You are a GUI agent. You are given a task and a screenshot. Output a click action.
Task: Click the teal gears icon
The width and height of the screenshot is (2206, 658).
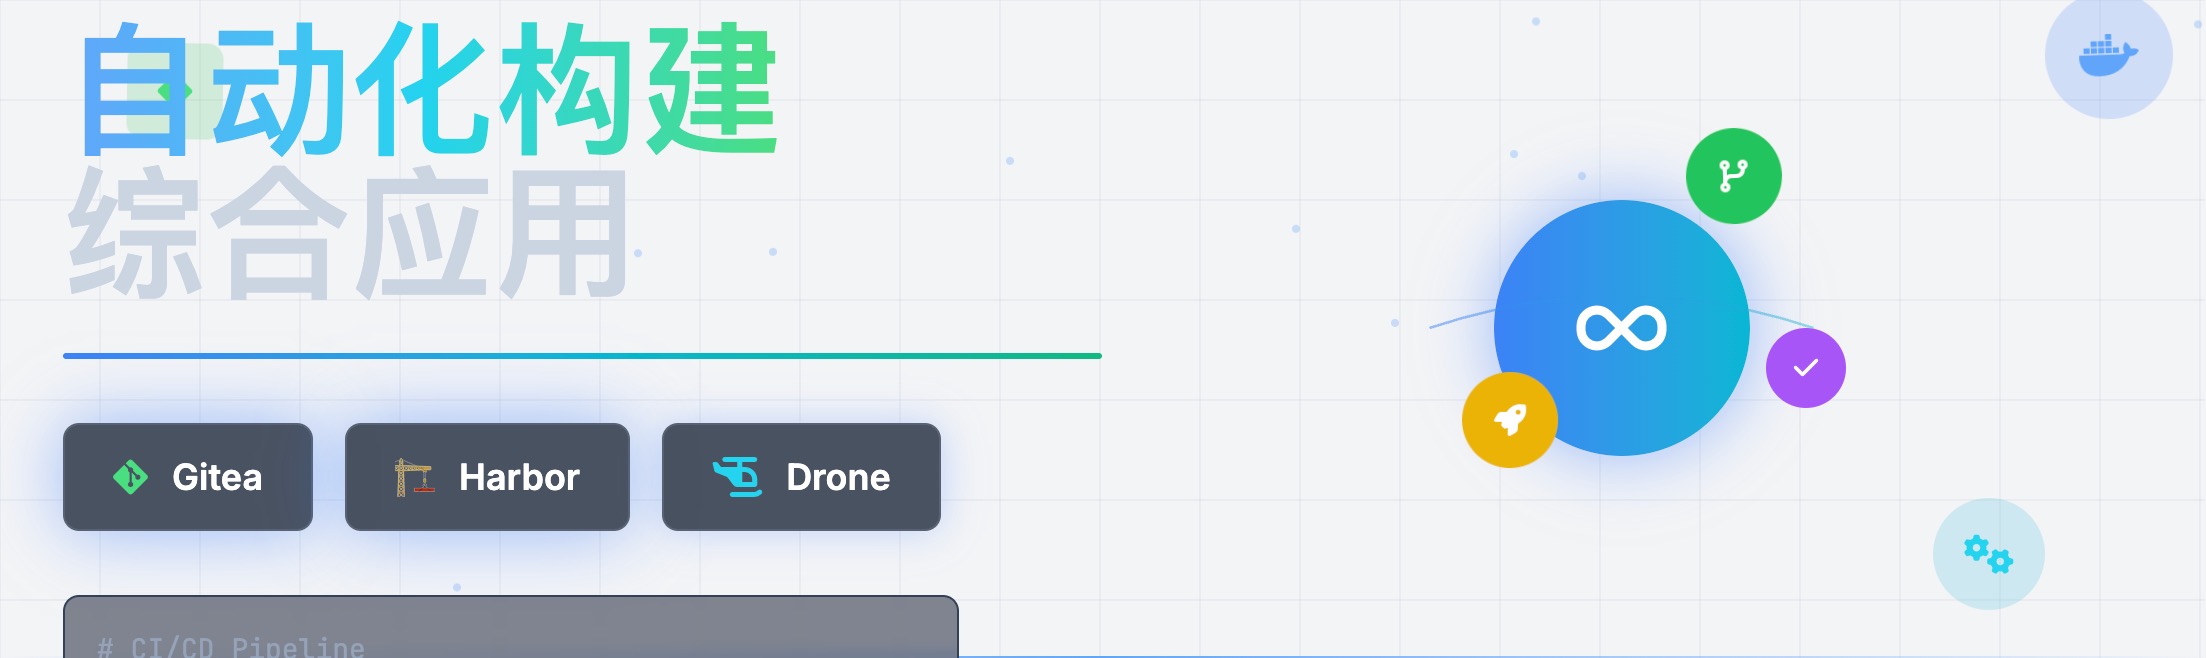click(1988, 554)
